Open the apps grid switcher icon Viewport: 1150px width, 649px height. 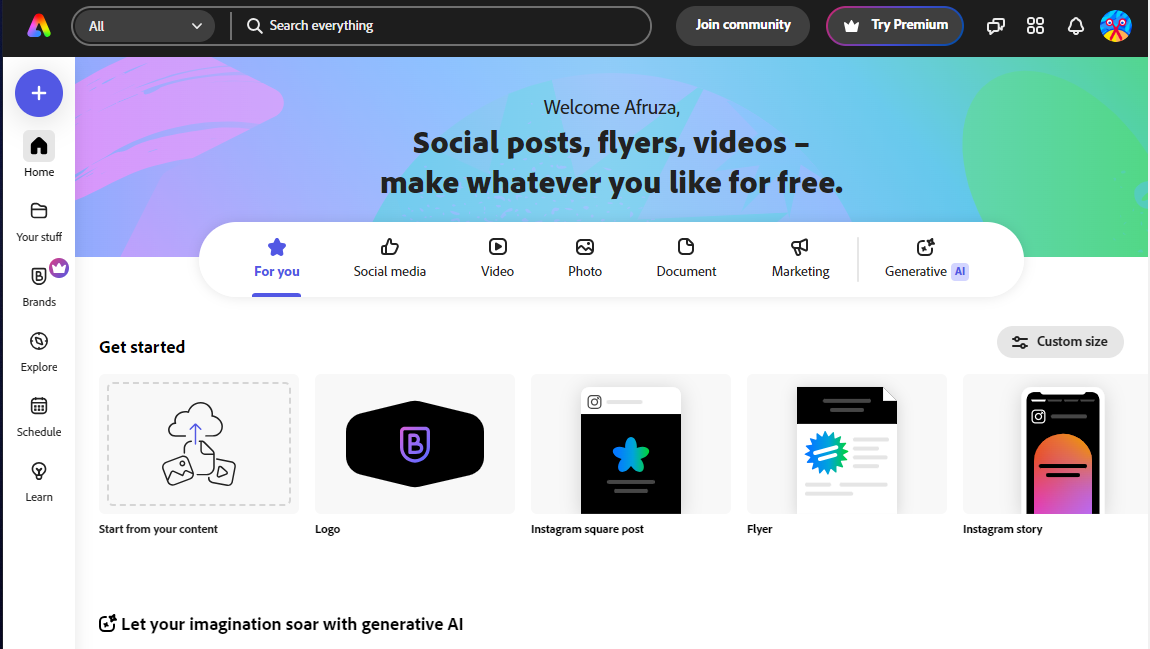[x=1035, y=26]
